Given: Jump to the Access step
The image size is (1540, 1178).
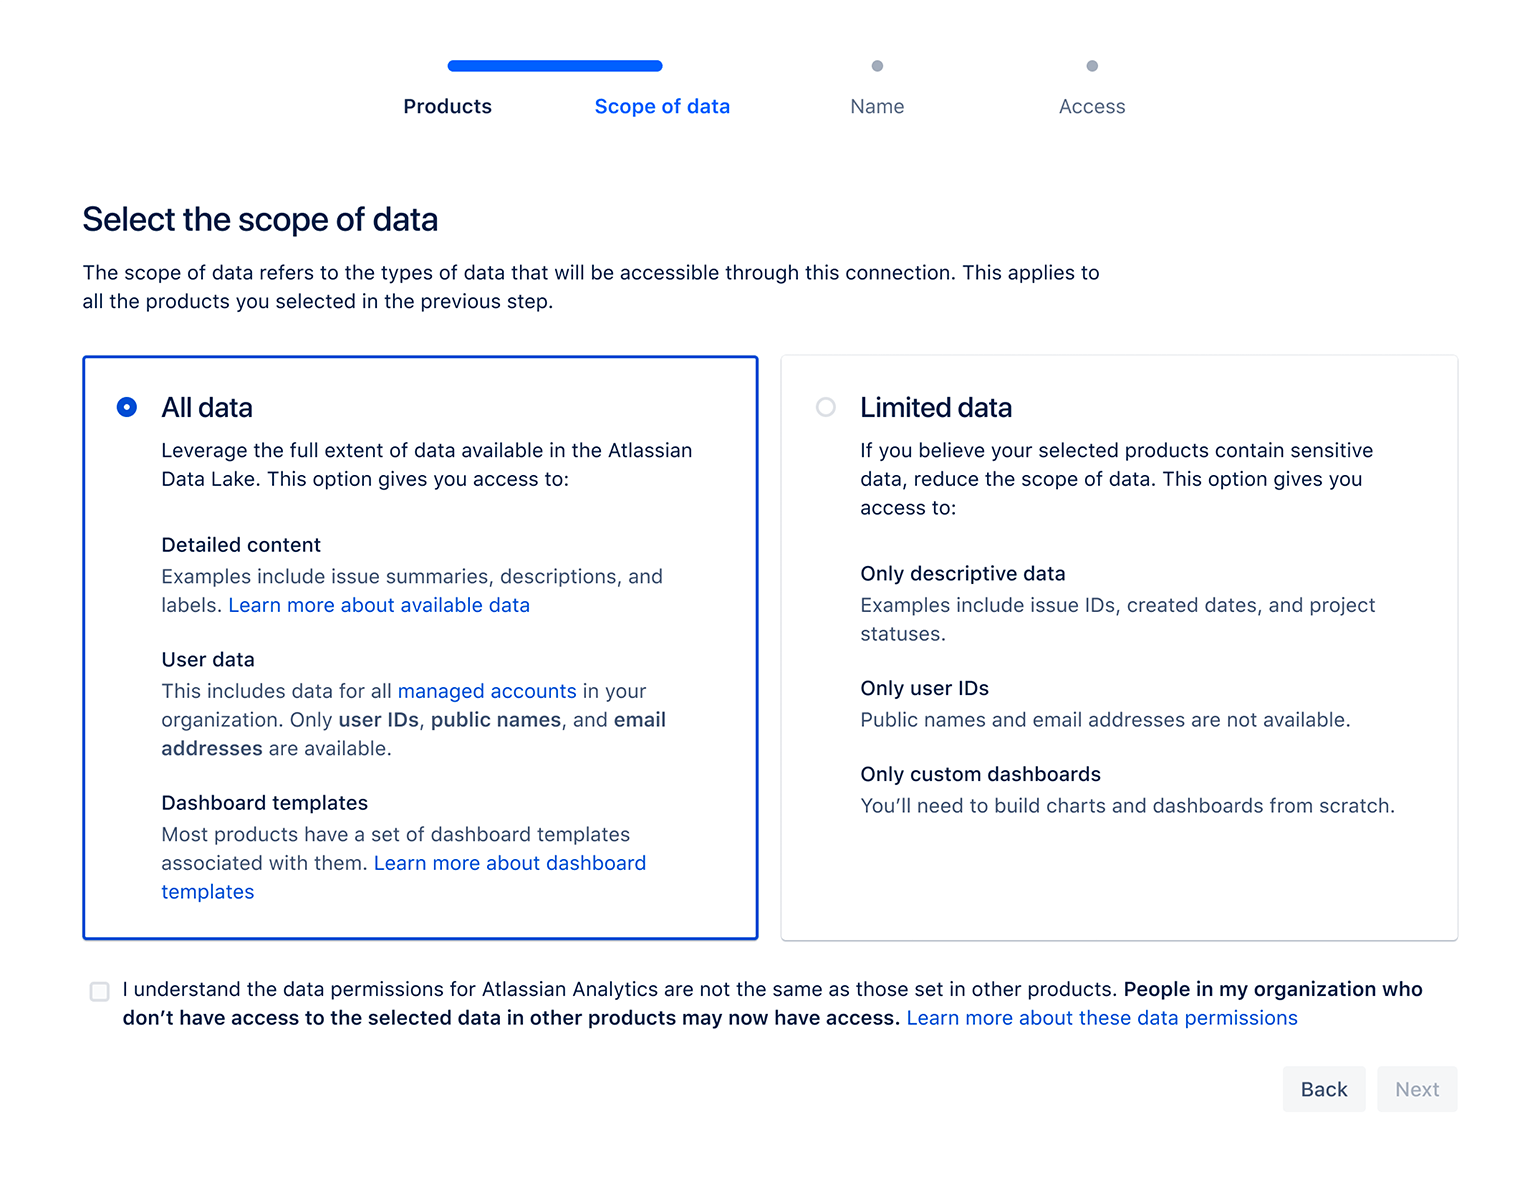Looking at the screenshot, I should tap(1092, 106).
